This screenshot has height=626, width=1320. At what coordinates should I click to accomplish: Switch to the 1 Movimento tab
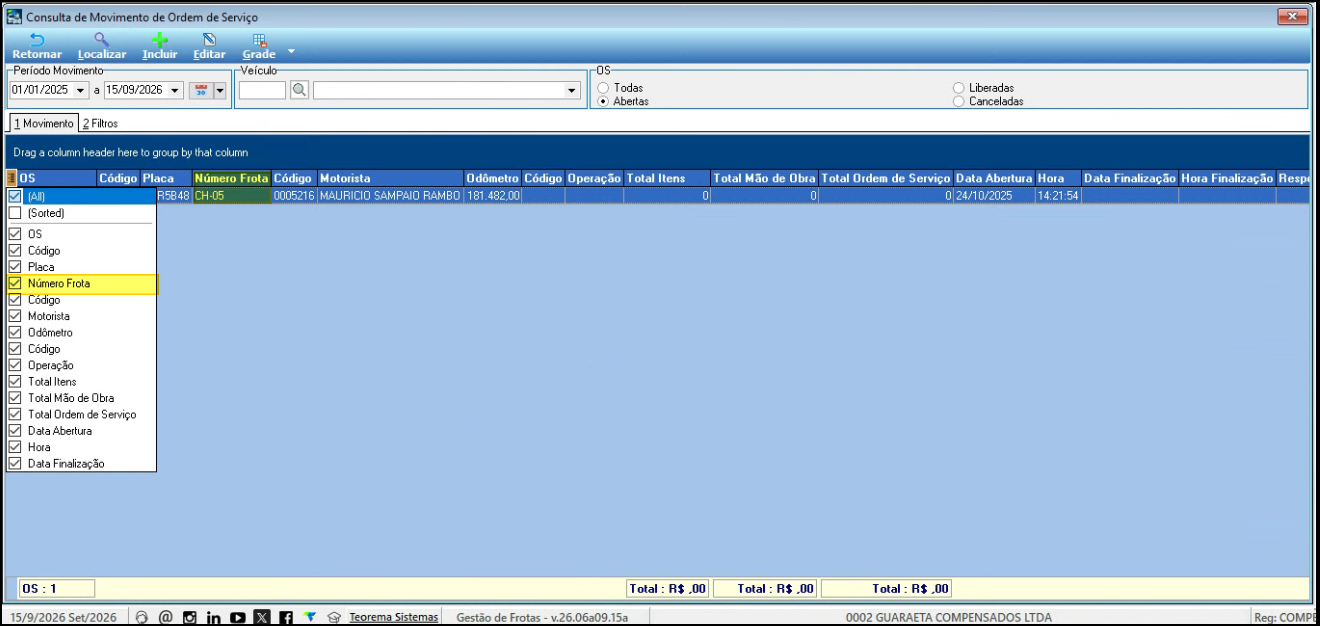coord(43,123)
